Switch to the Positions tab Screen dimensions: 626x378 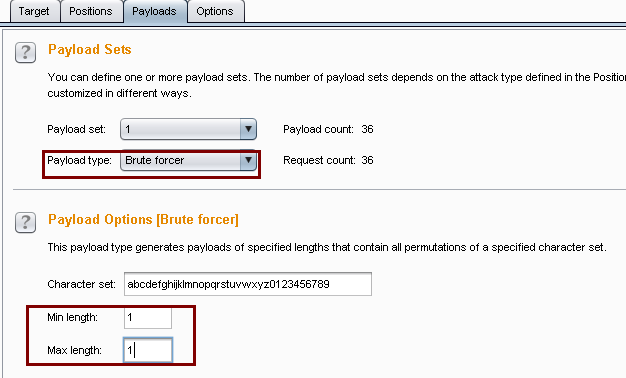click(x=91, y=12)
